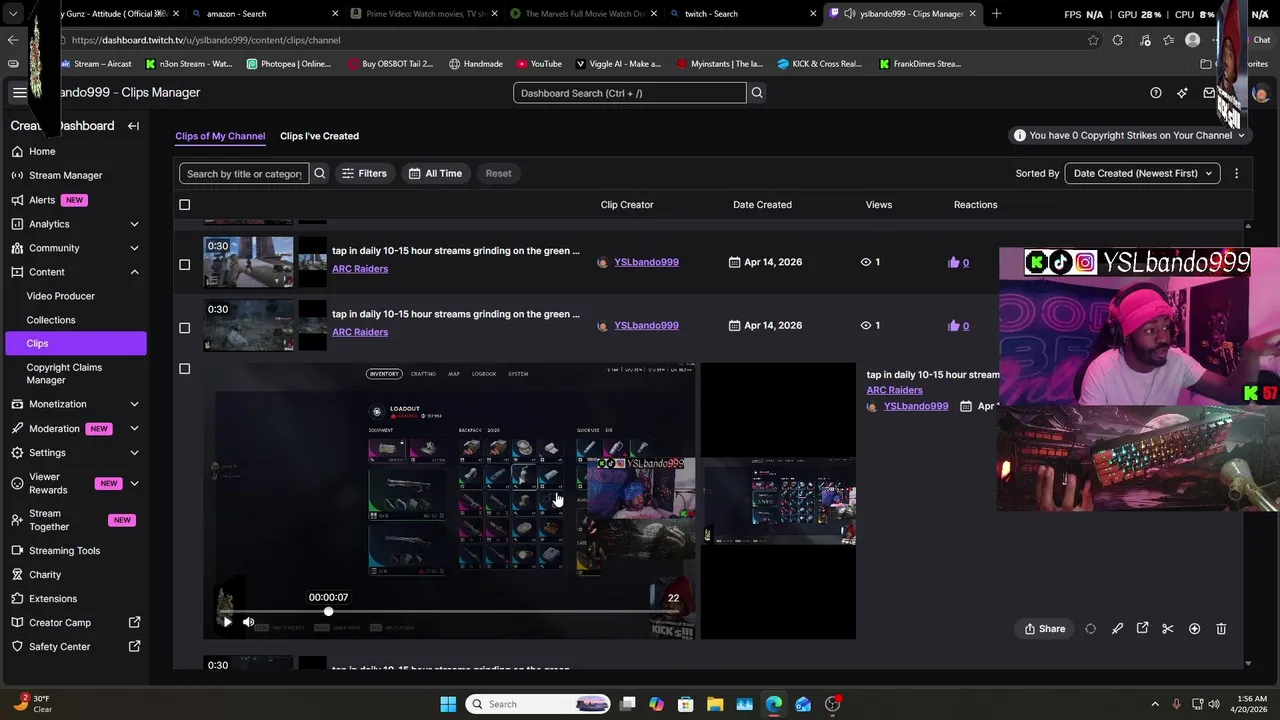Expand the Copyright Strikes notice chevron
Screen dimensions: 1280x720
(x=1241, y=135)
